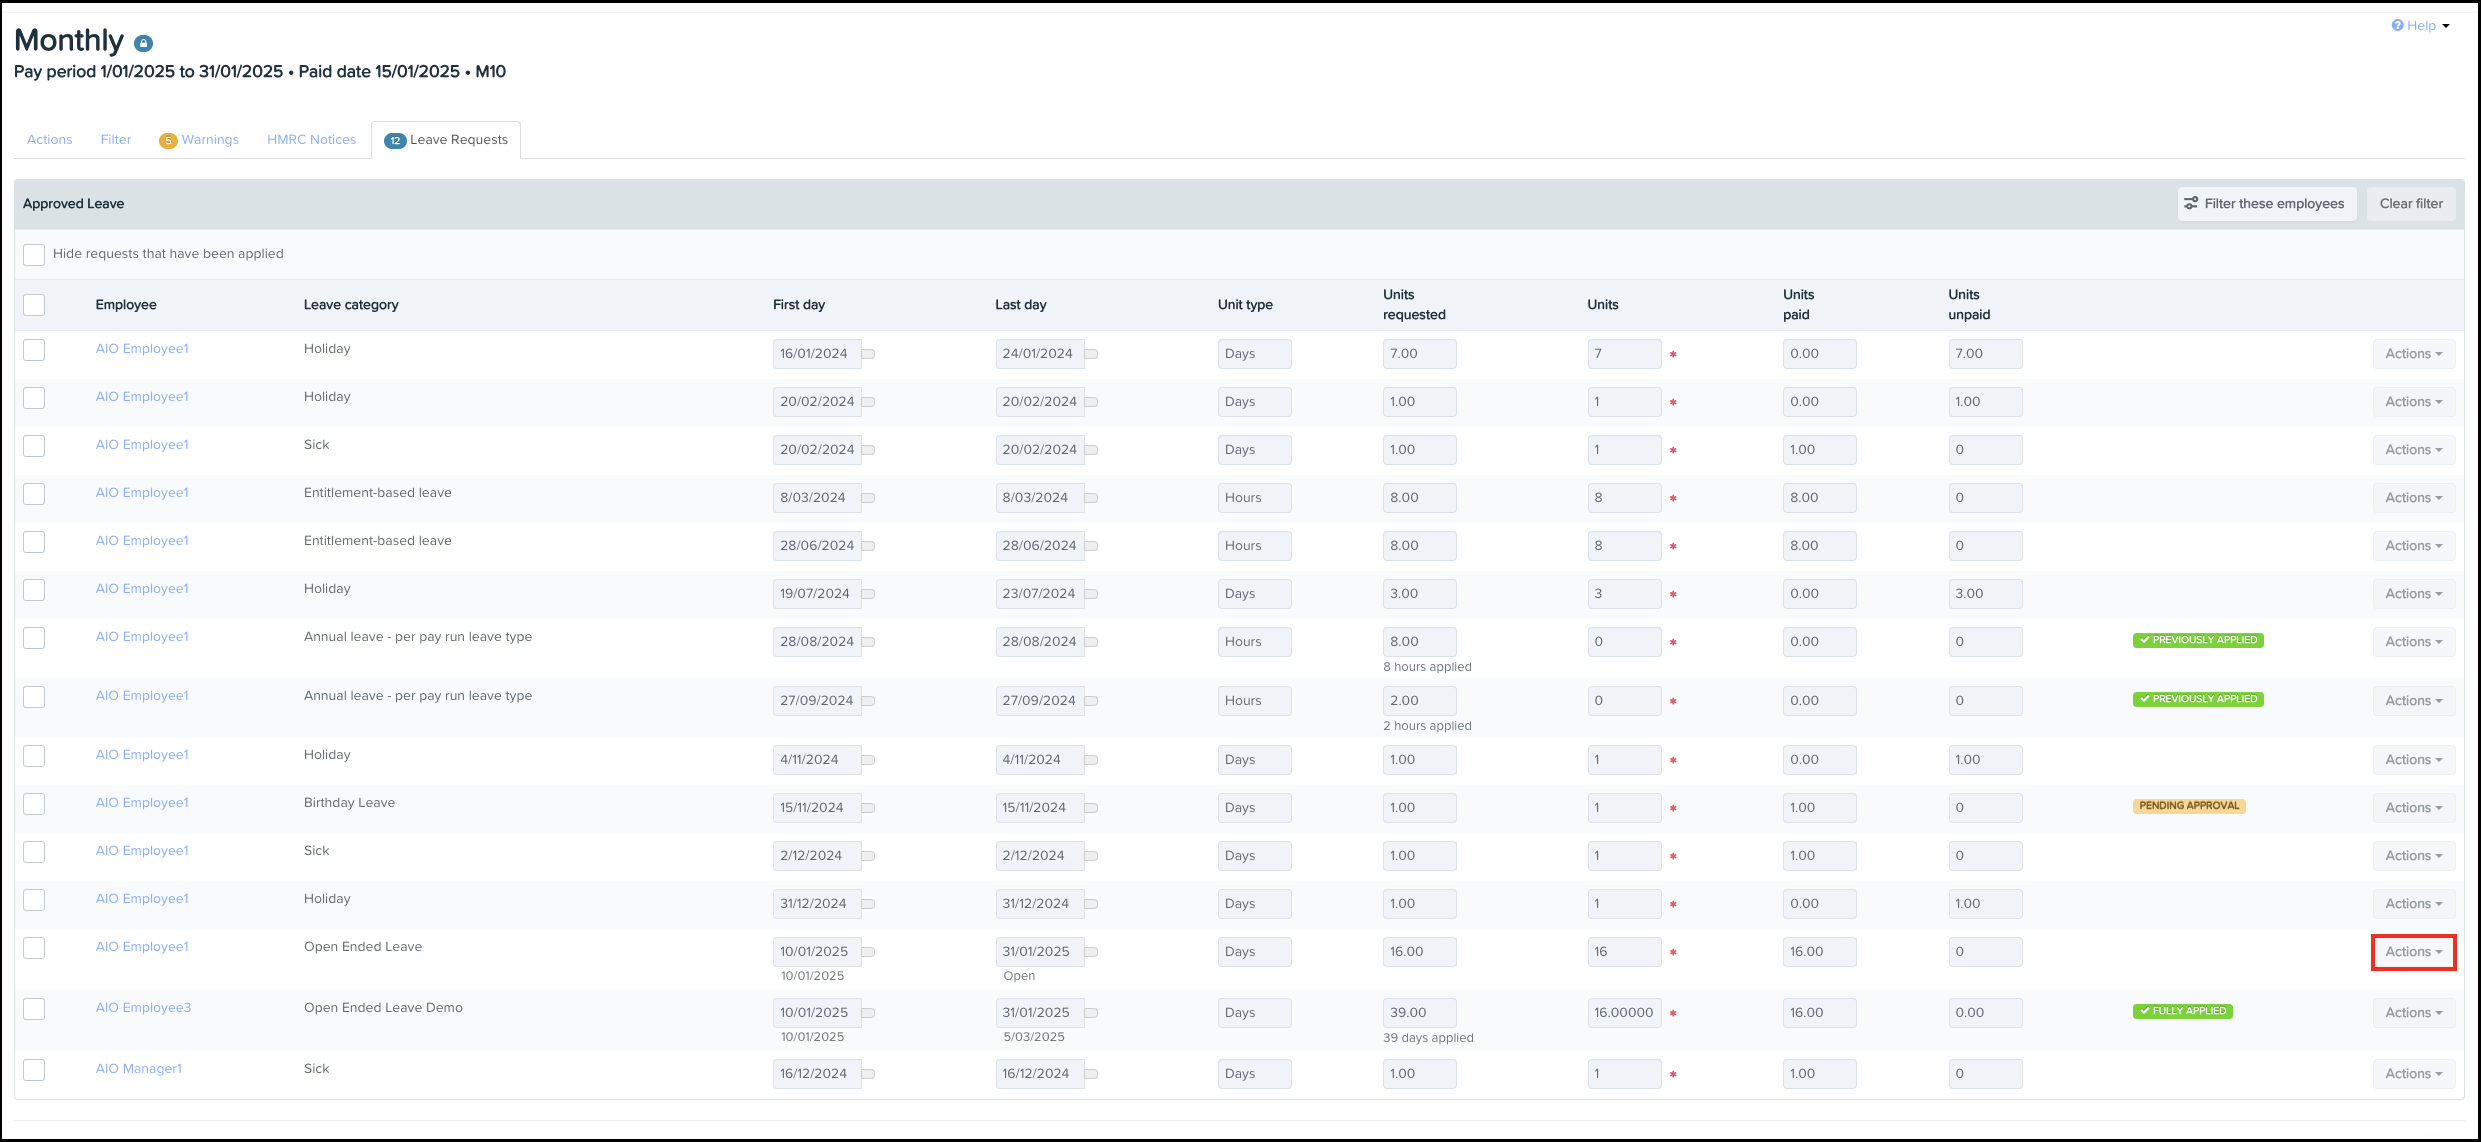The height and width of the screenshot is (1142, 2482).
Task: Click the FULLY APPLIED badge on Employee3 row
Action: point(2182,1011)
